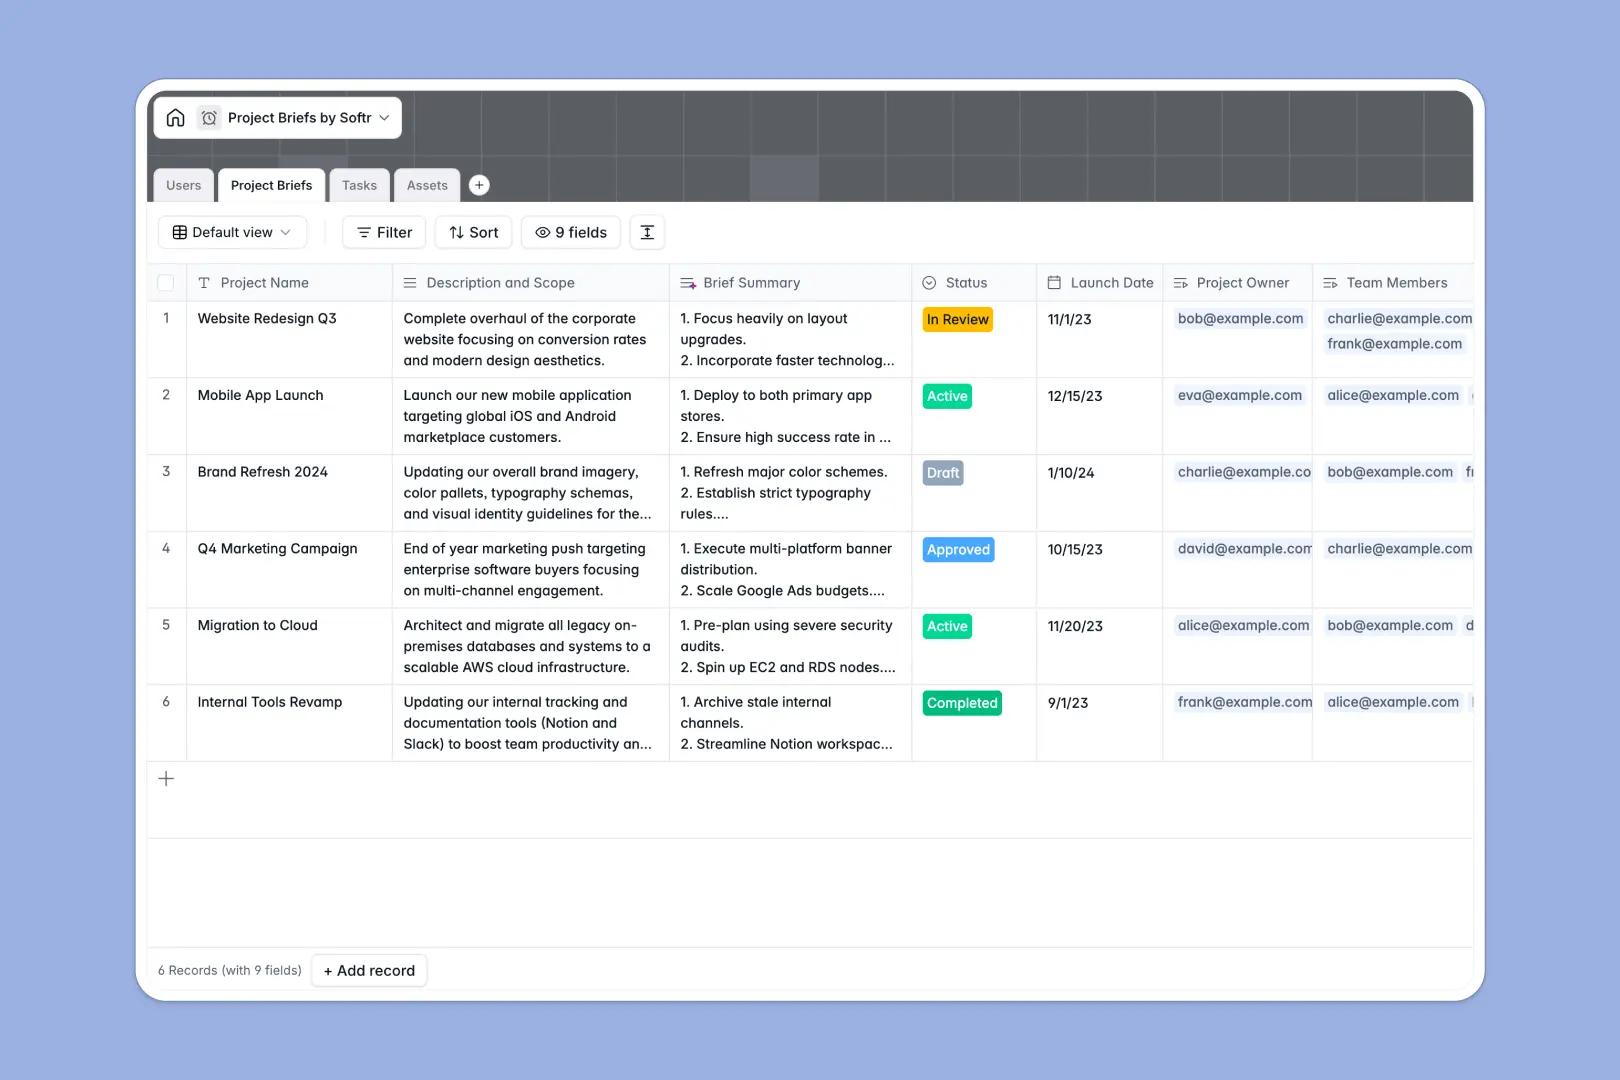The image size is (1620, 1080).
Task: Open the Assets tab
Action: (x=426, y=185)
